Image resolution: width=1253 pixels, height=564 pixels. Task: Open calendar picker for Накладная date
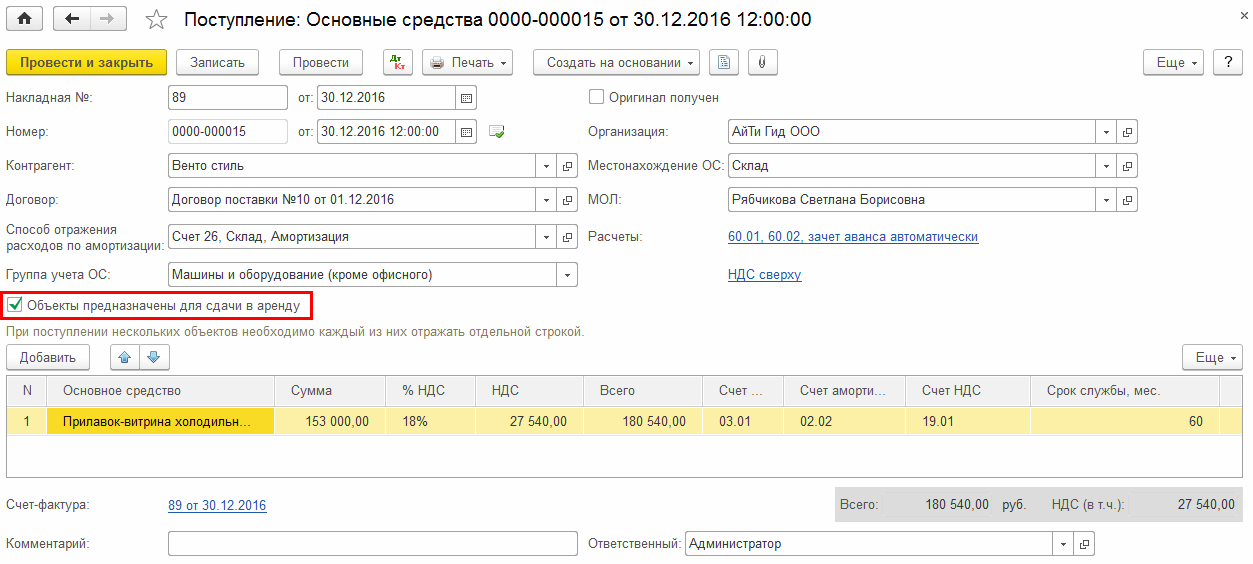[x=466, y=98]
